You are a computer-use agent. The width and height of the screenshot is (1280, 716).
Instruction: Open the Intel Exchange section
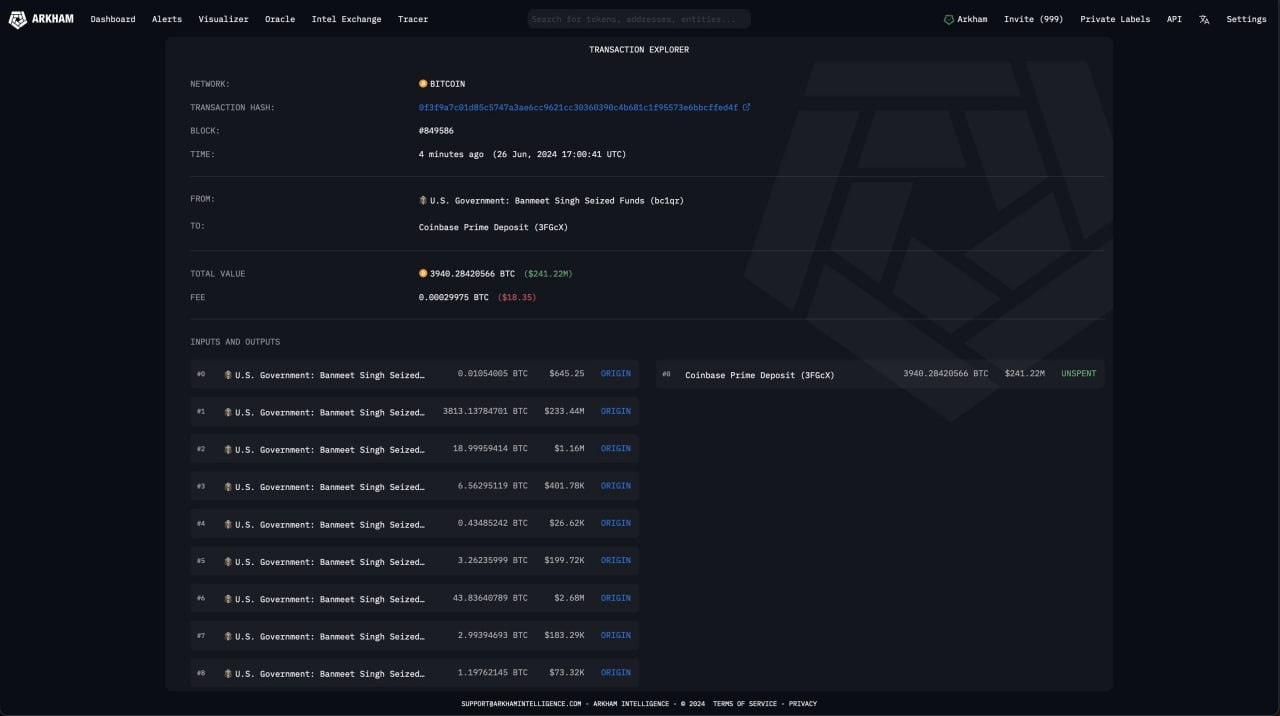346,19
